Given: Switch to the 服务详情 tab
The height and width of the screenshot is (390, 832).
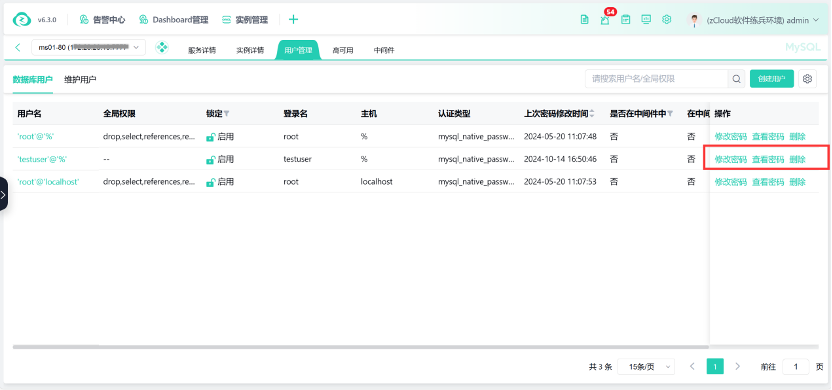Looking at the screenshot, I should point(202,50).
